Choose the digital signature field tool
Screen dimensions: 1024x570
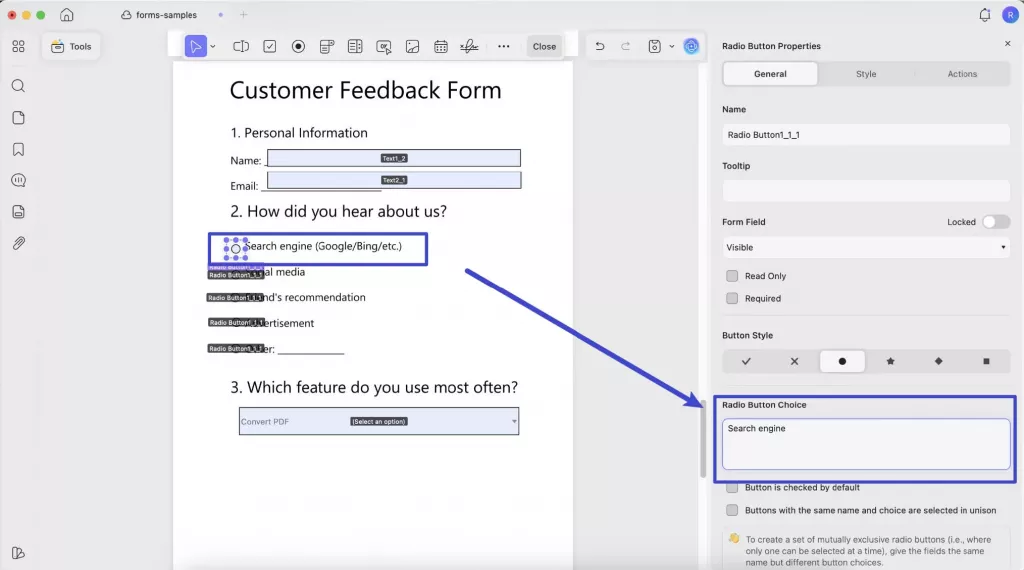point(469,46)
